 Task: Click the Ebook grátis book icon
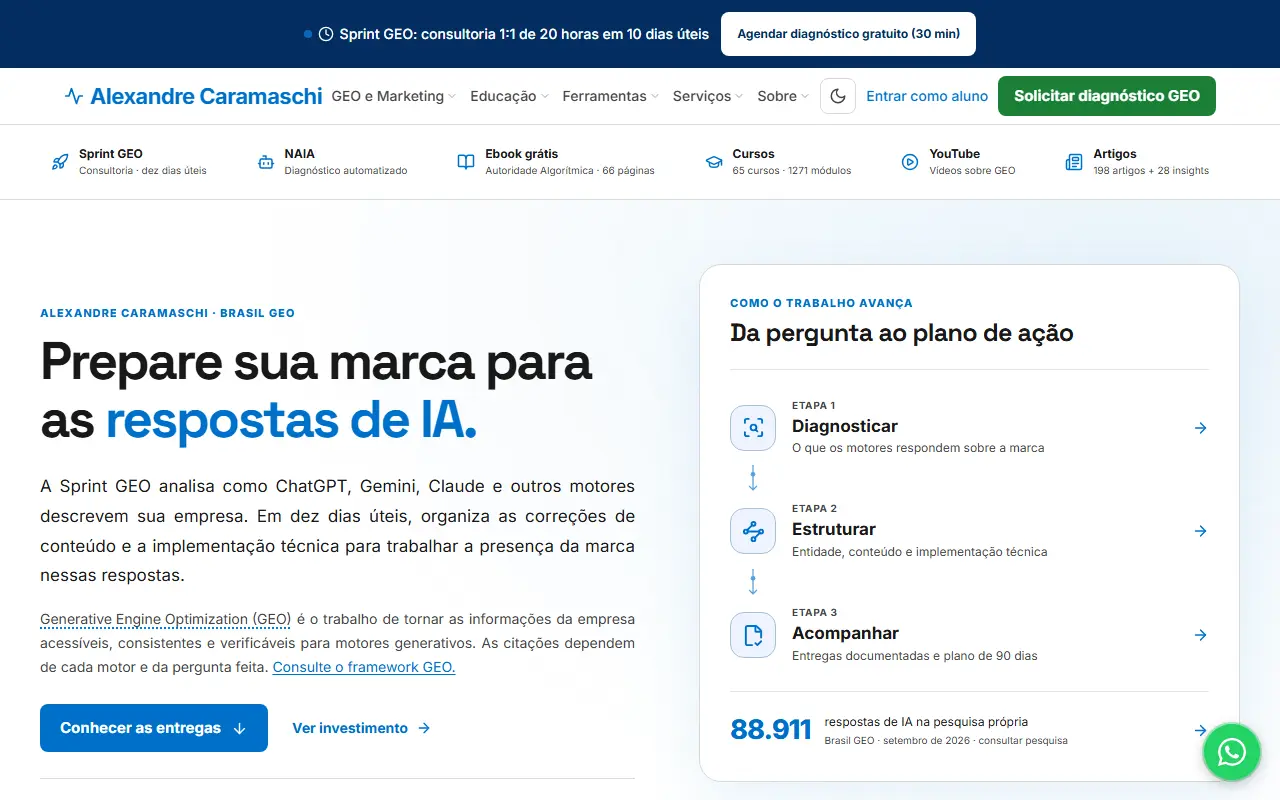click(x=466, y=162)
